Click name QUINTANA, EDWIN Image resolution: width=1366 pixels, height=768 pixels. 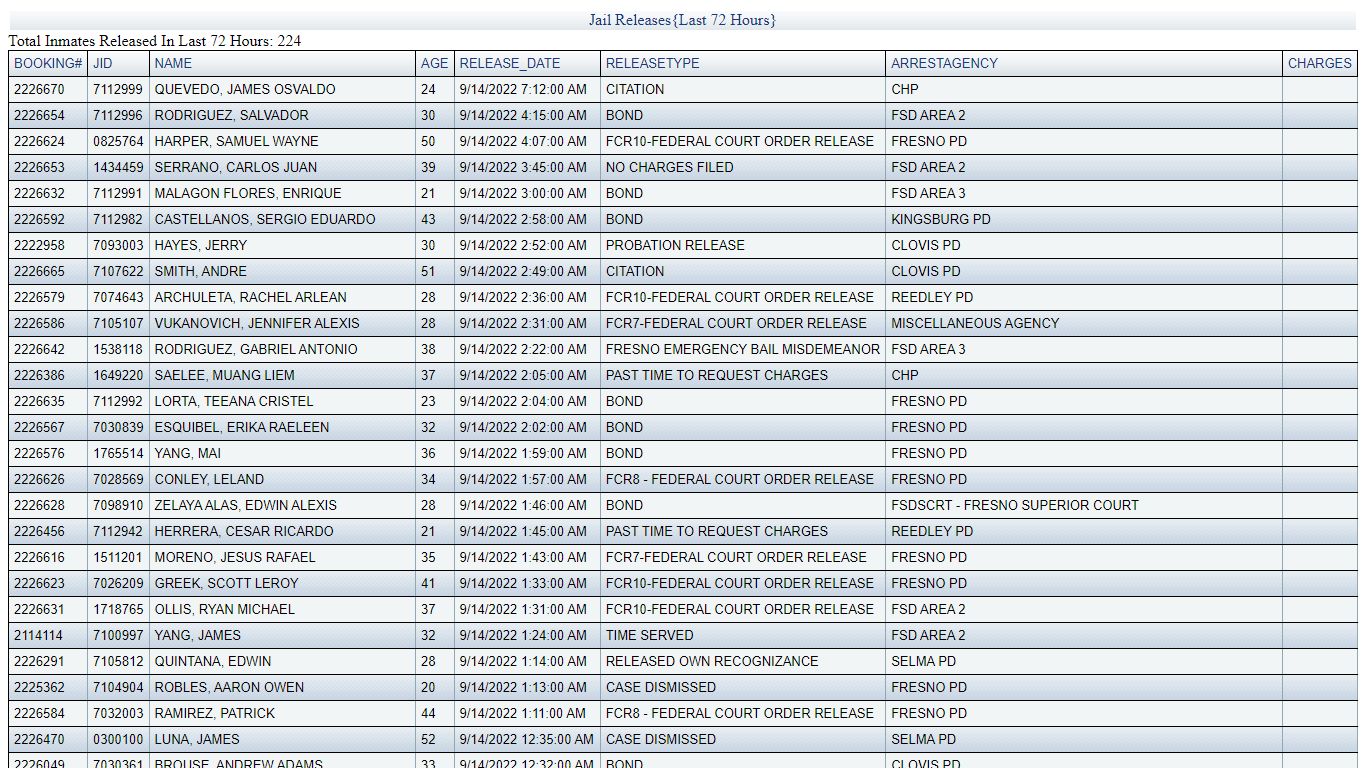point(213,661)
